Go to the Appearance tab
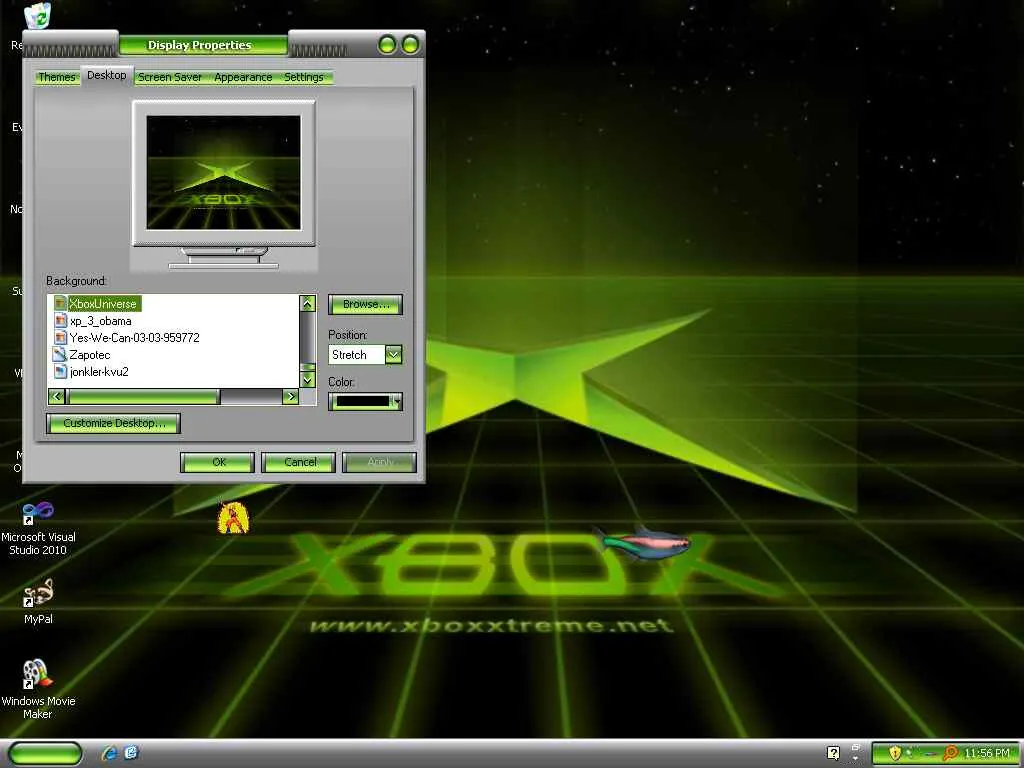 coord(243,77)
